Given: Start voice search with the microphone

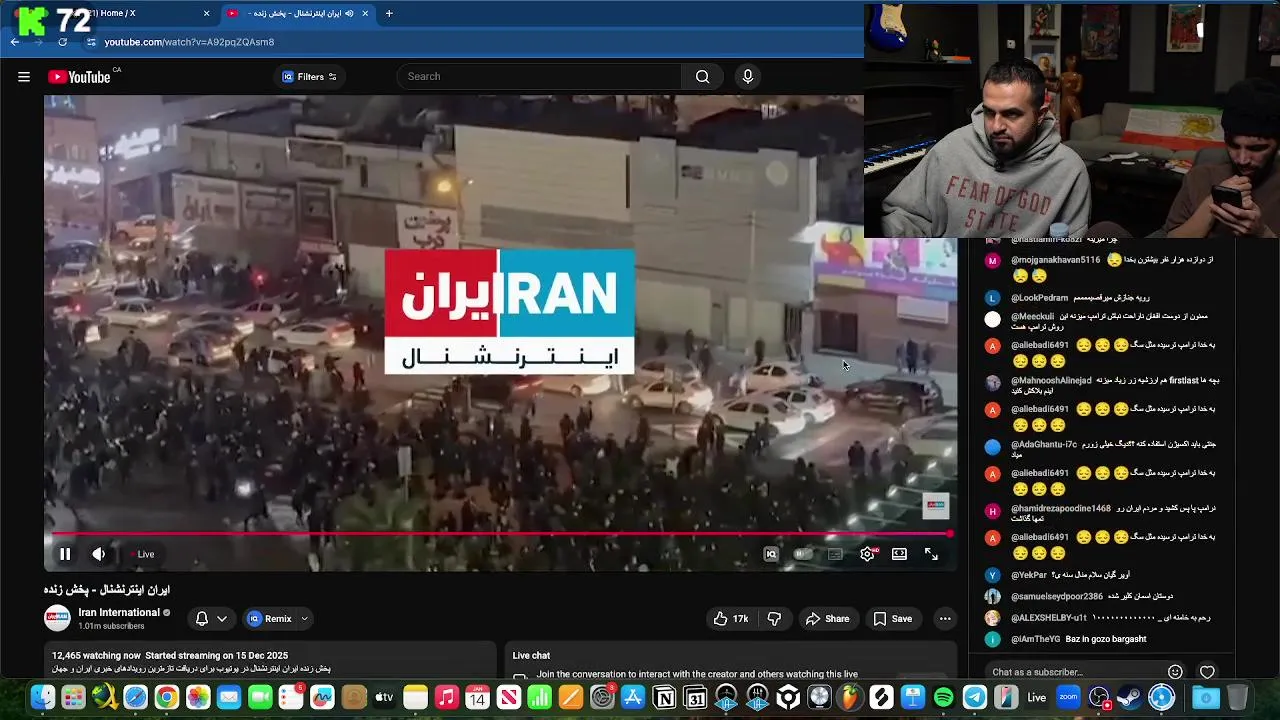Looking at the screenshot, I should coord(747,77).
